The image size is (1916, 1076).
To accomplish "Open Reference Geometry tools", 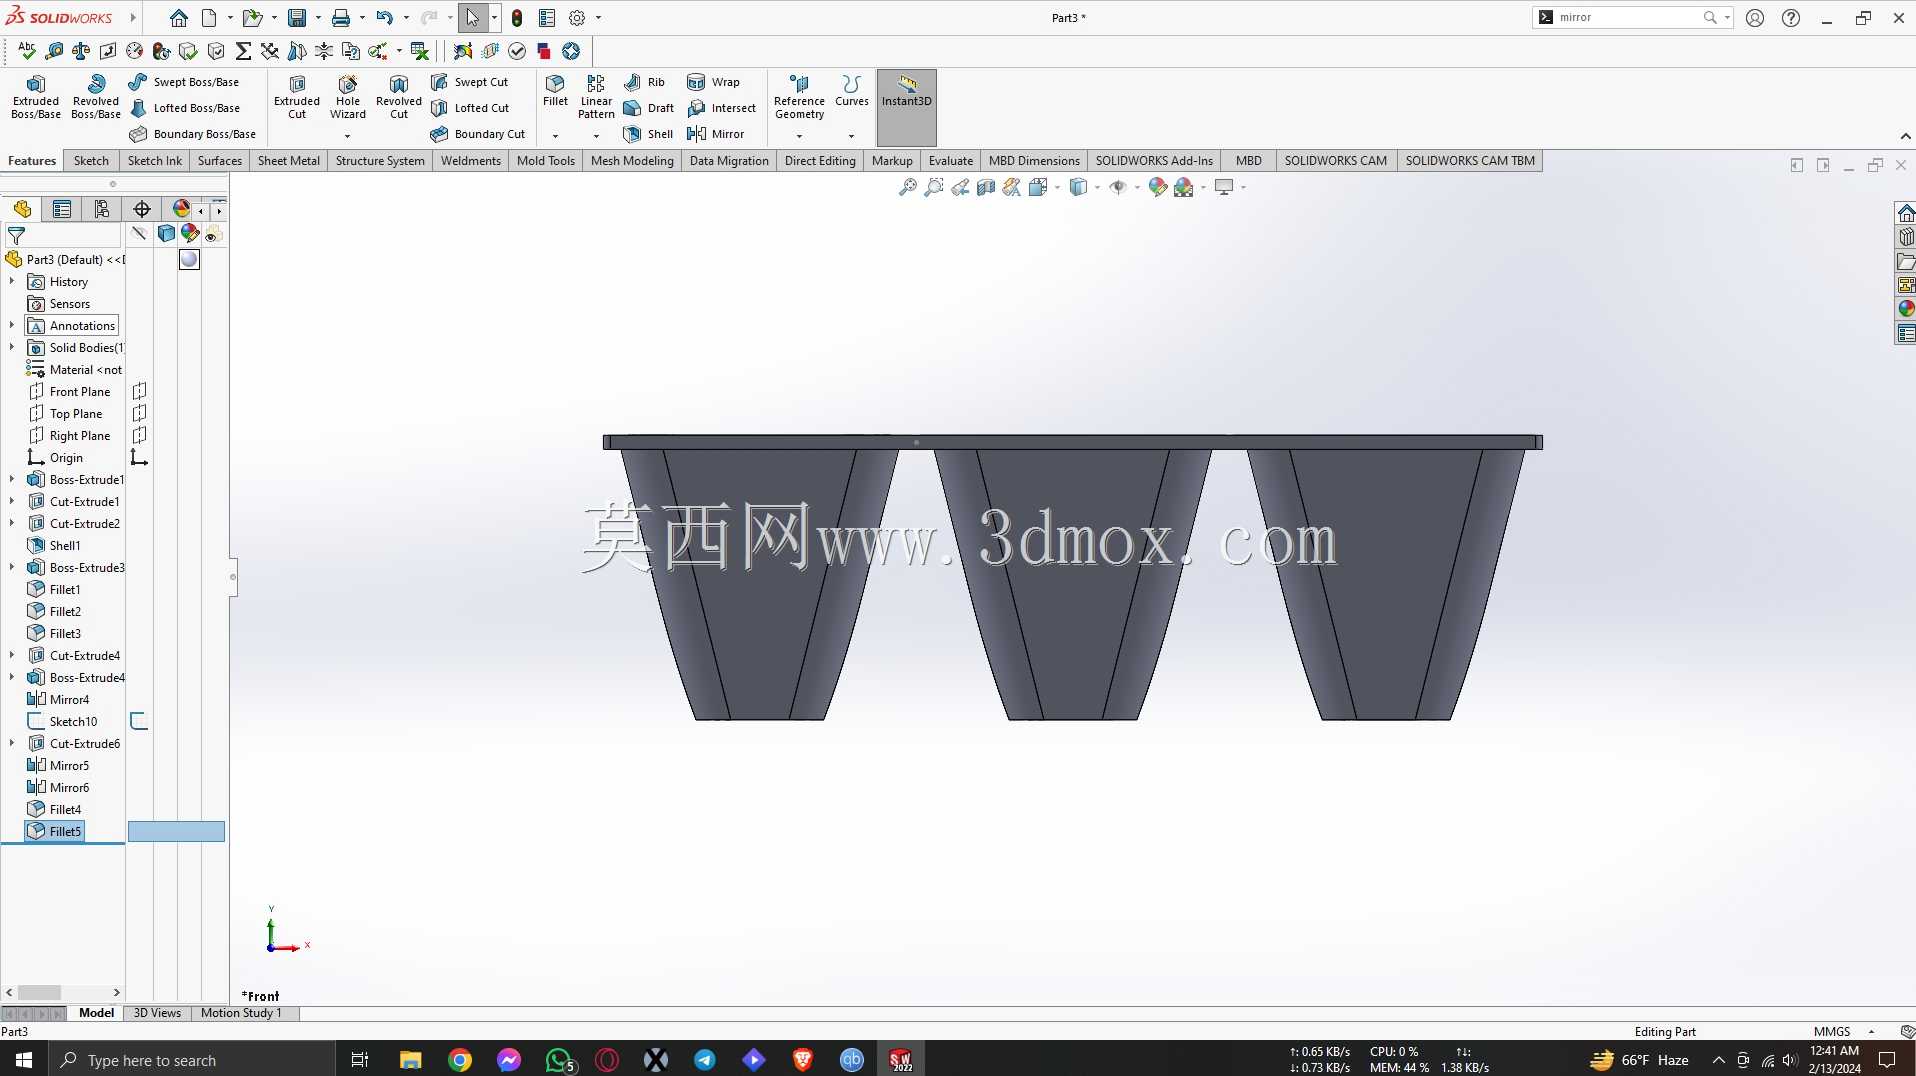I will [x=799, y=97].
